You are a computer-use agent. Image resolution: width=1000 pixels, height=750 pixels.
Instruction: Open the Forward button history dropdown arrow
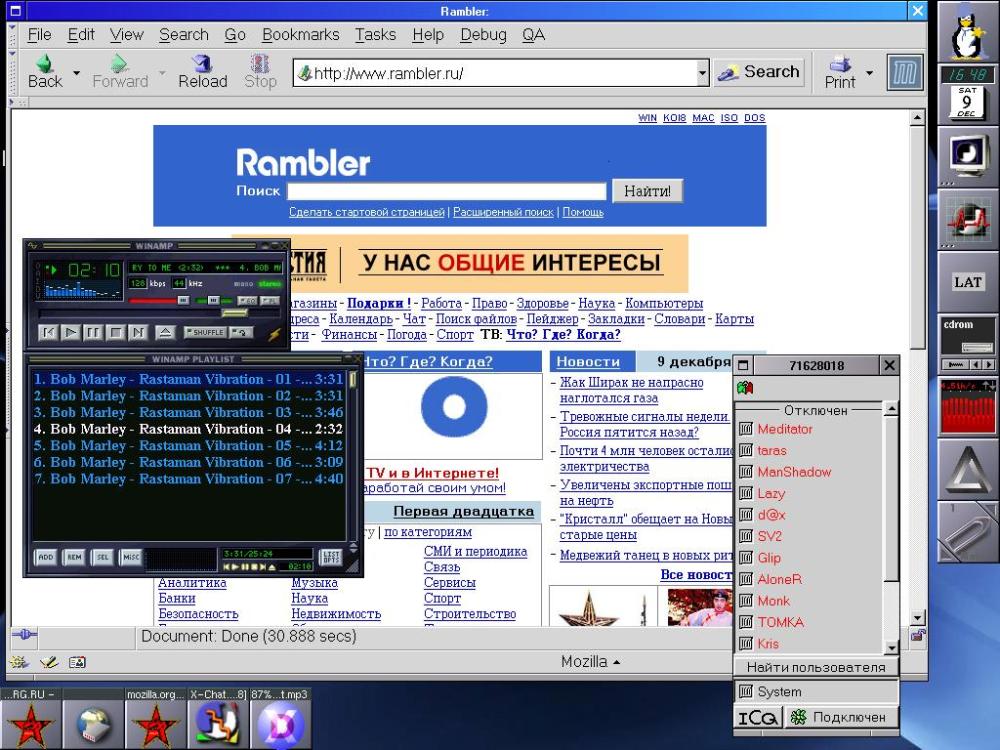point(162,73)
